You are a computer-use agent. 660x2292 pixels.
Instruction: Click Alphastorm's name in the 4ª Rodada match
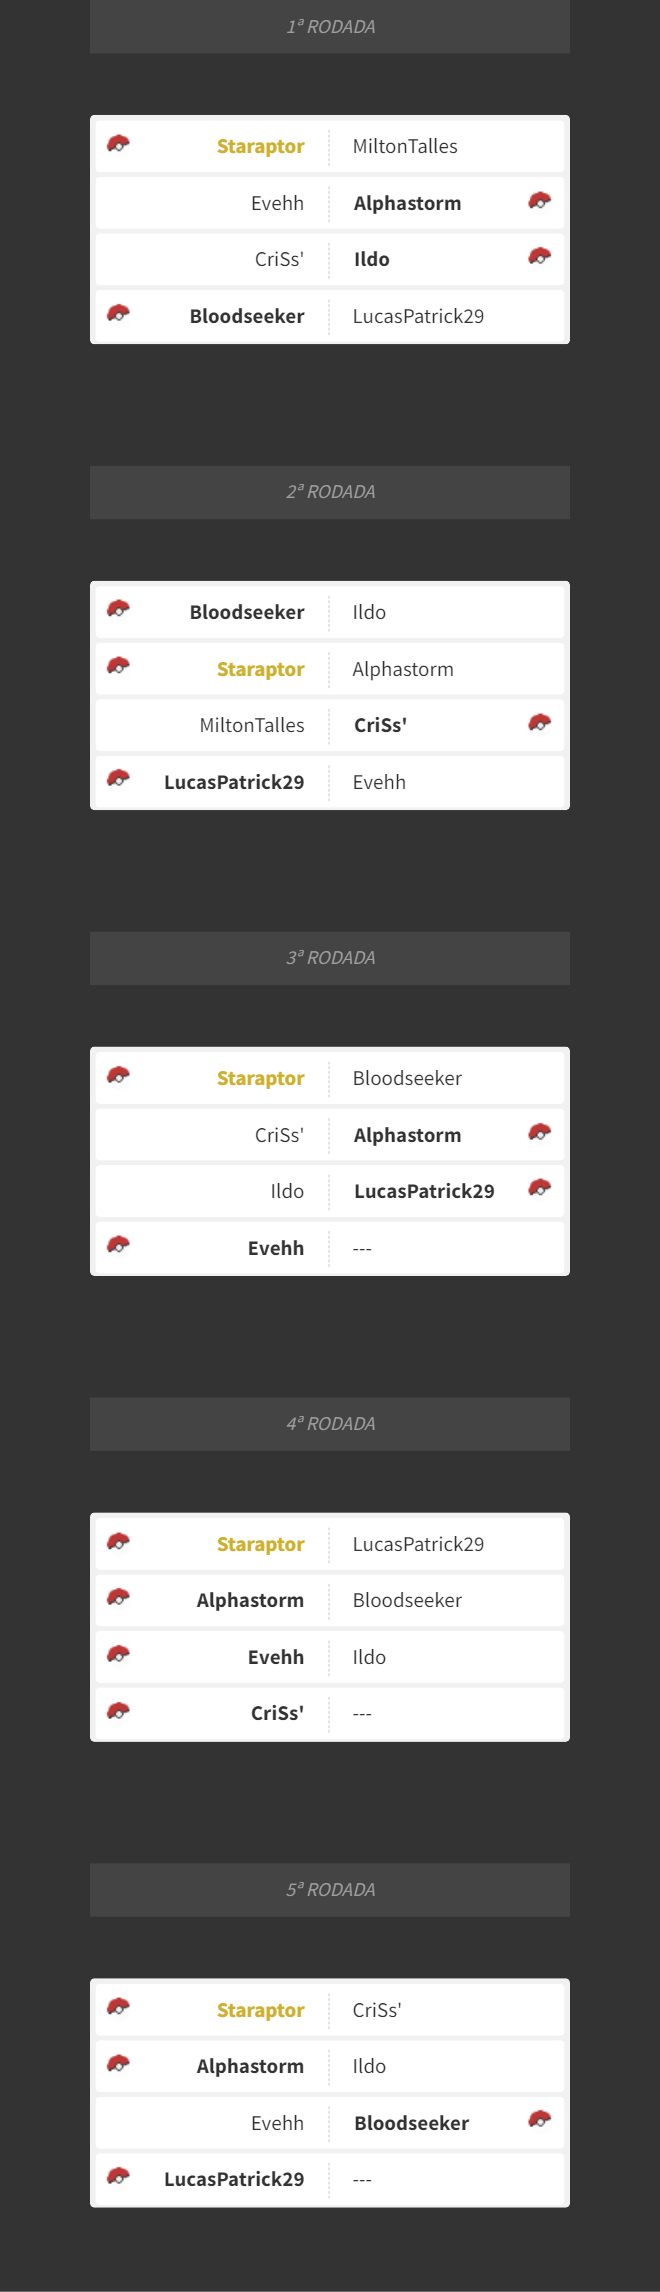[x=250, y=1600]
